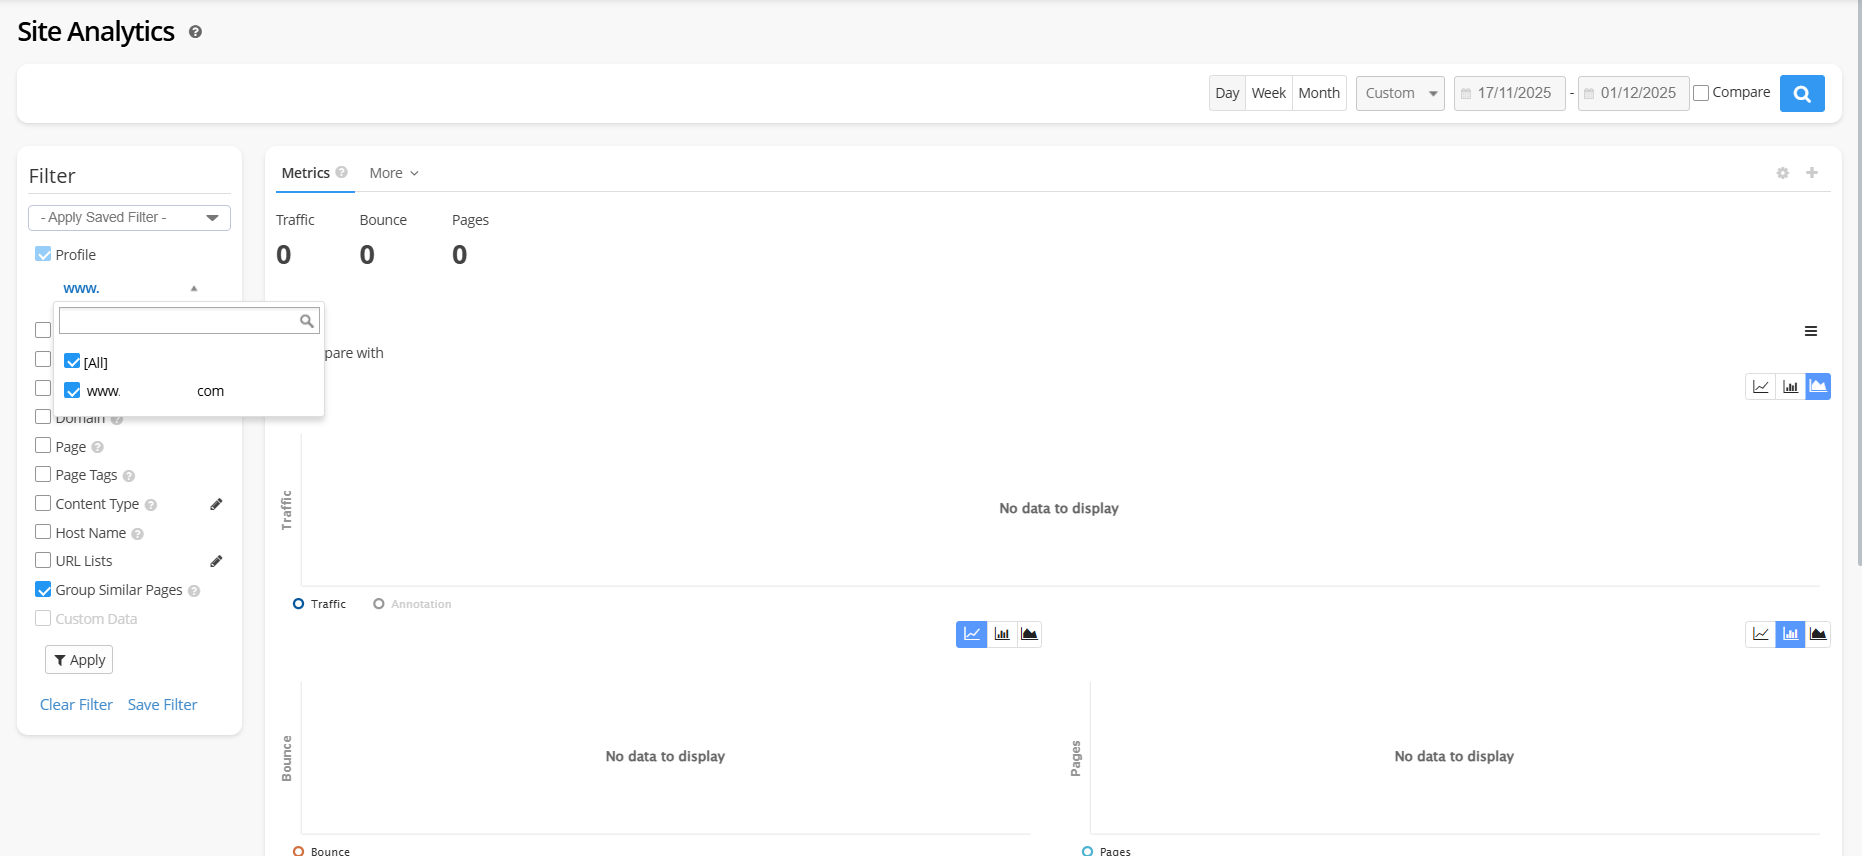This screenshot has height=856, width=1862.
Task: Edit Content Type with pencil icon
Action: point(216,504)
